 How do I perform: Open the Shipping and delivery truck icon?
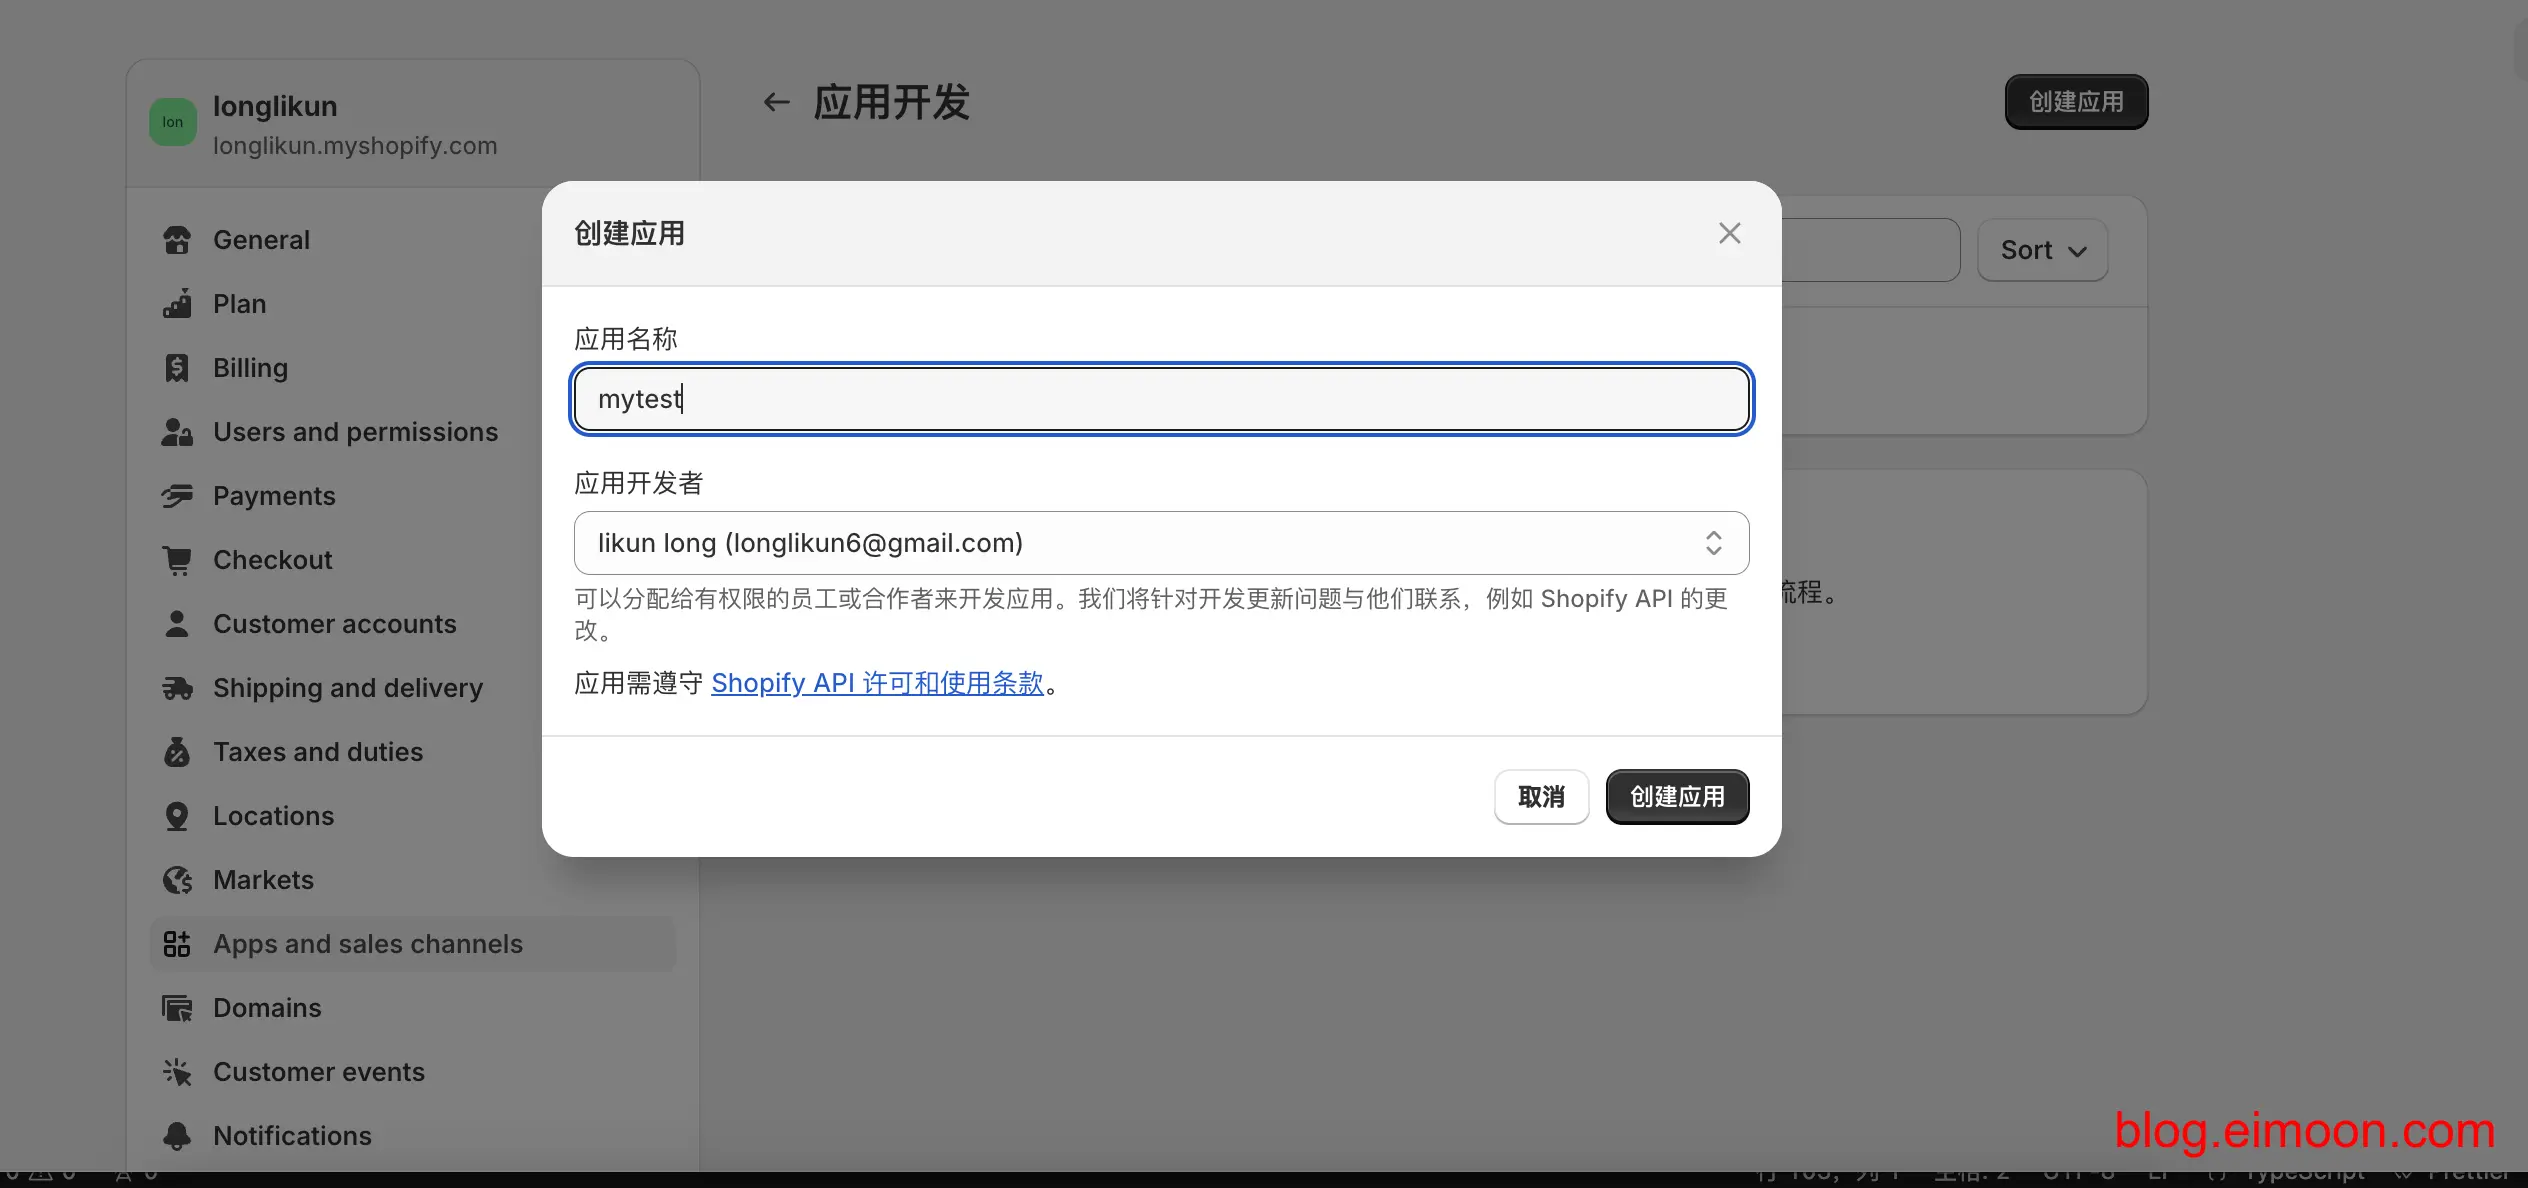click(x=176, y=688)
